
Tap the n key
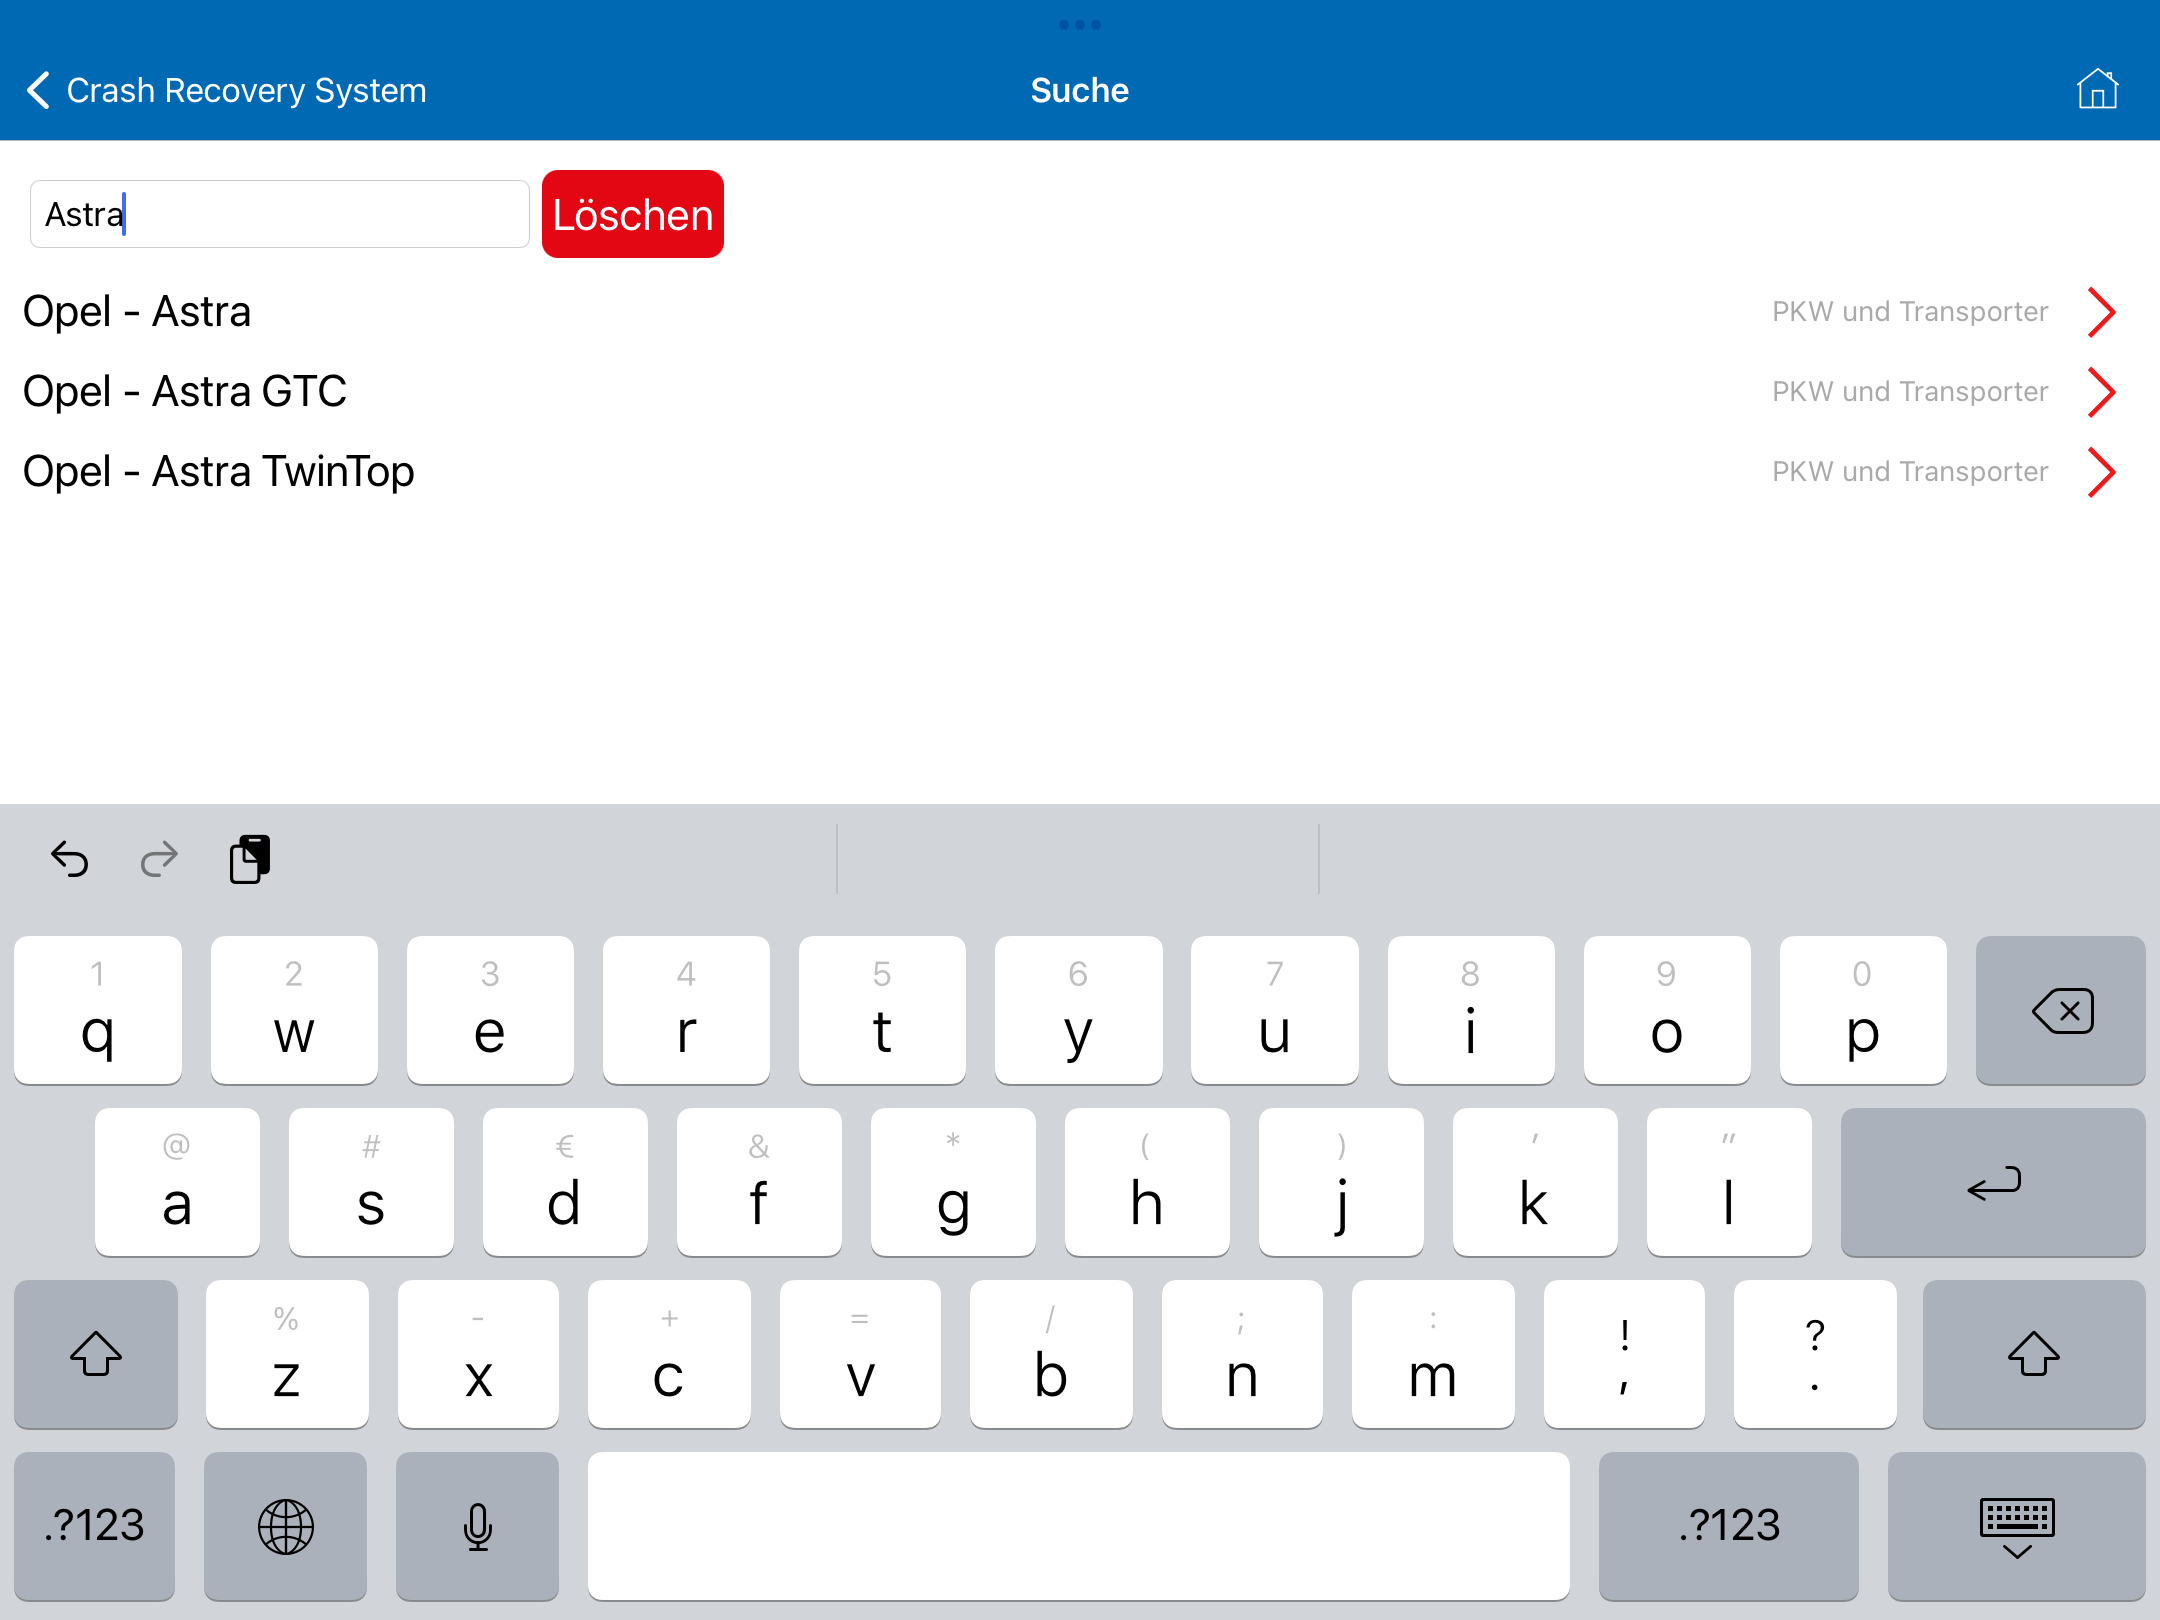pos(1242,1354)
